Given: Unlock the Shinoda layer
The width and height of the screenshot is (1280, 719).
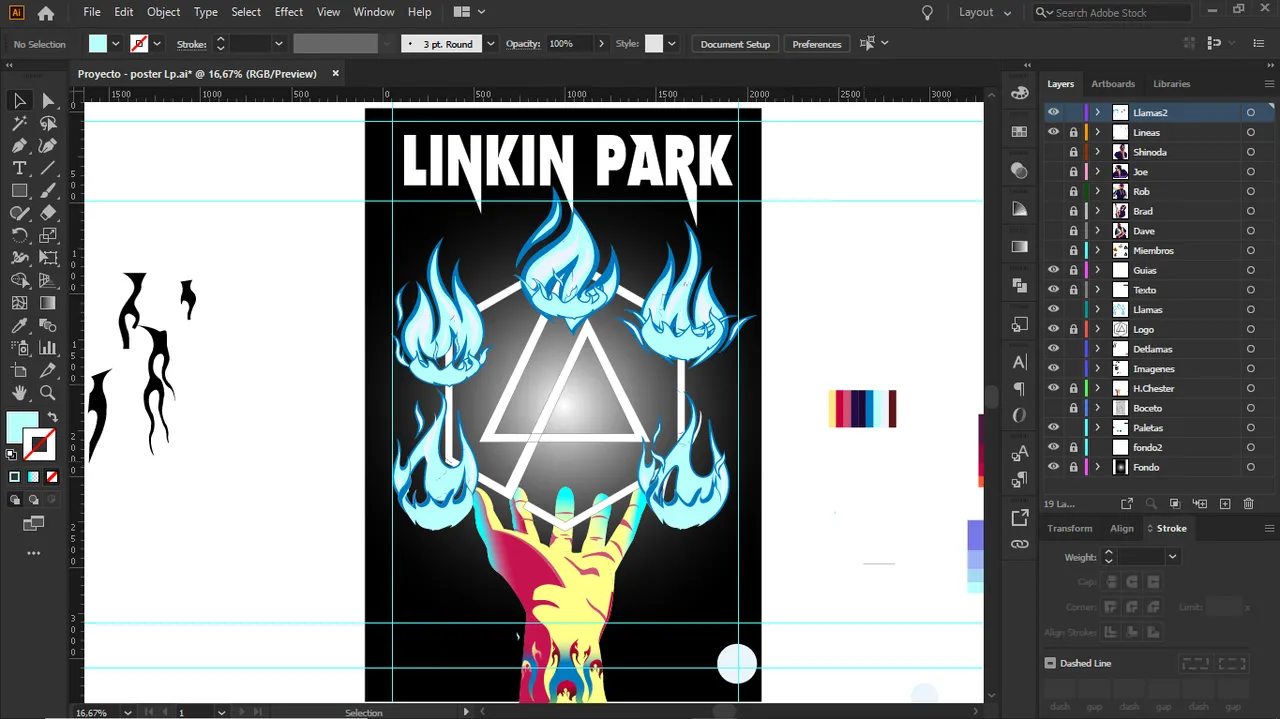Looking at the screenshot, I should tap(1073, 152).
